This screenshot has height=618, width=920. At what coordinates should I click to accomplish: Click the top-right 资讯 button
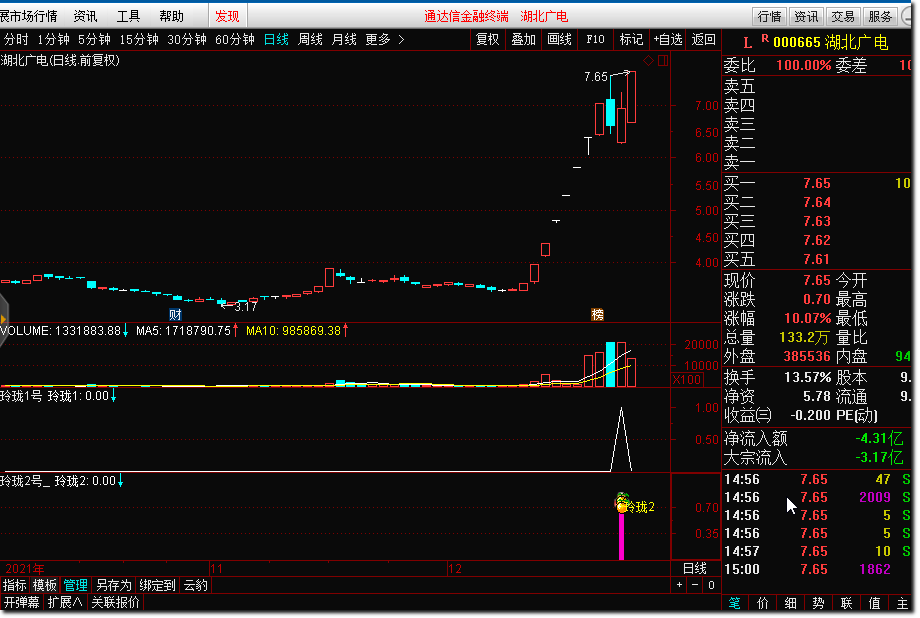tap(806, 16)
